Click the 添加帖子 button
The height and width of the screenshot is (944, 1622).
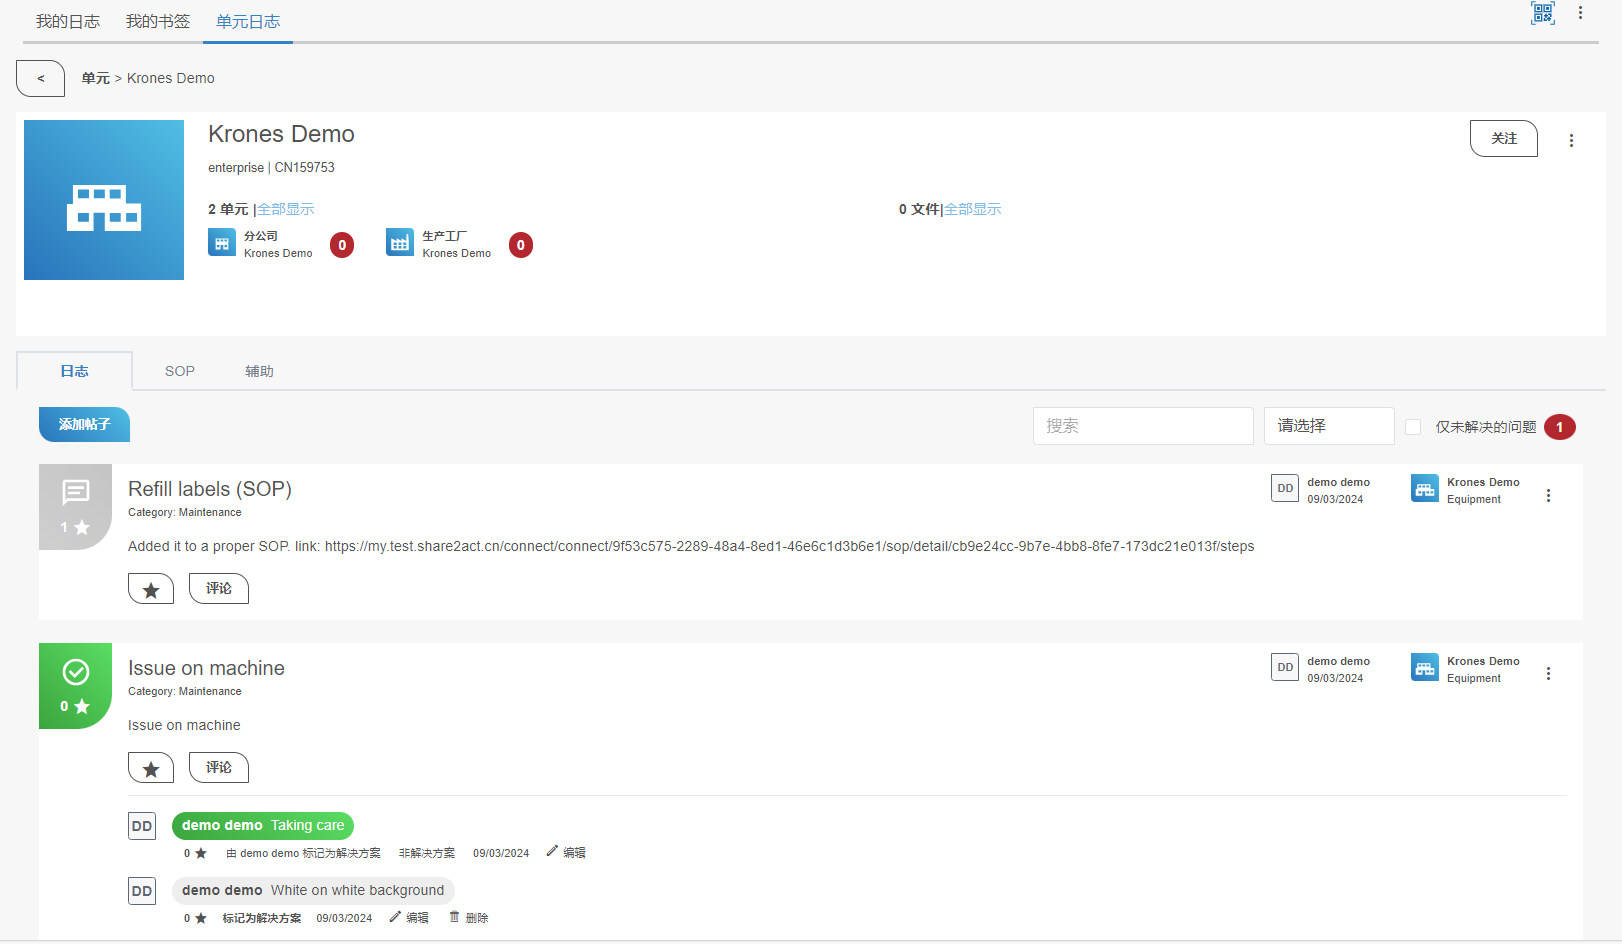coord(84,424)
